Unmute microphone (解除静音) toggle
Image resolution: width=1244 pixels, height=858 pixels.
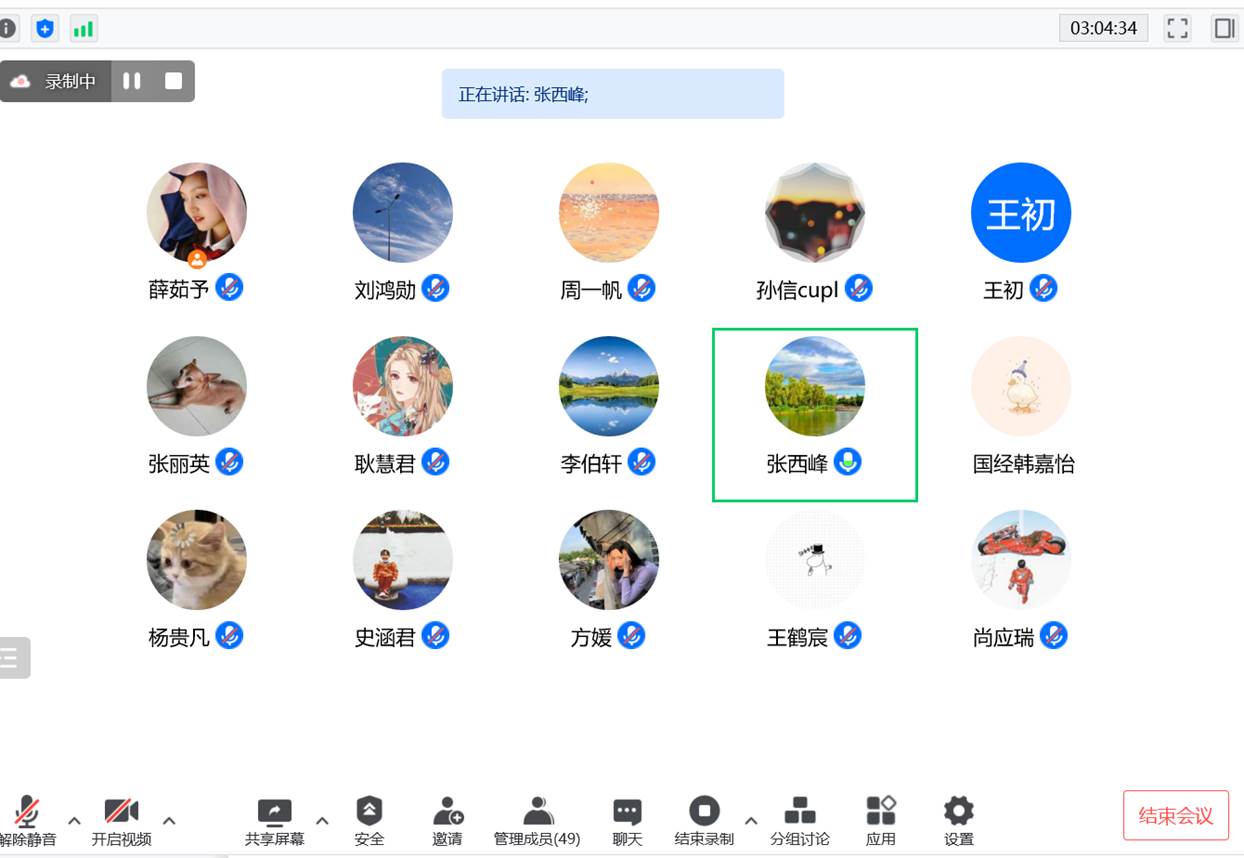click(27, 812)
